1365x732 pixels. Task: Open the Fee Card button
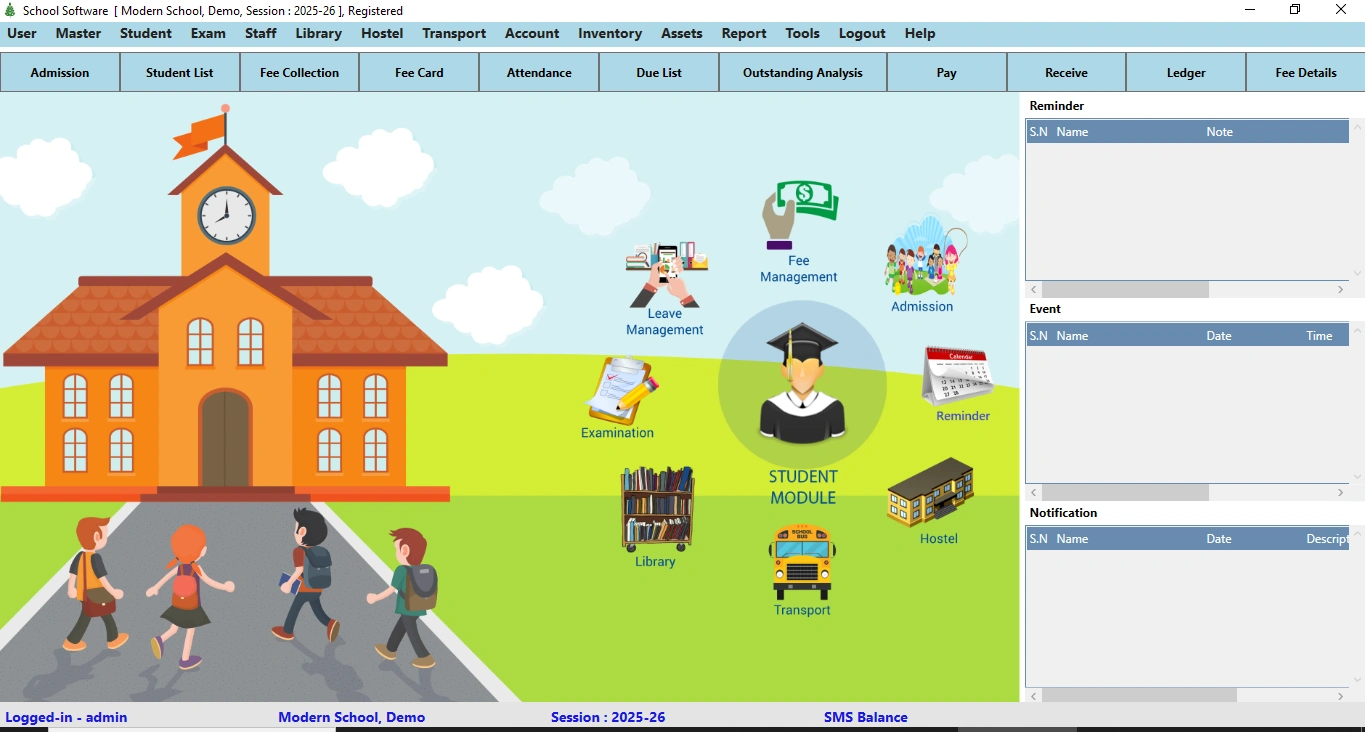(419, 72)
